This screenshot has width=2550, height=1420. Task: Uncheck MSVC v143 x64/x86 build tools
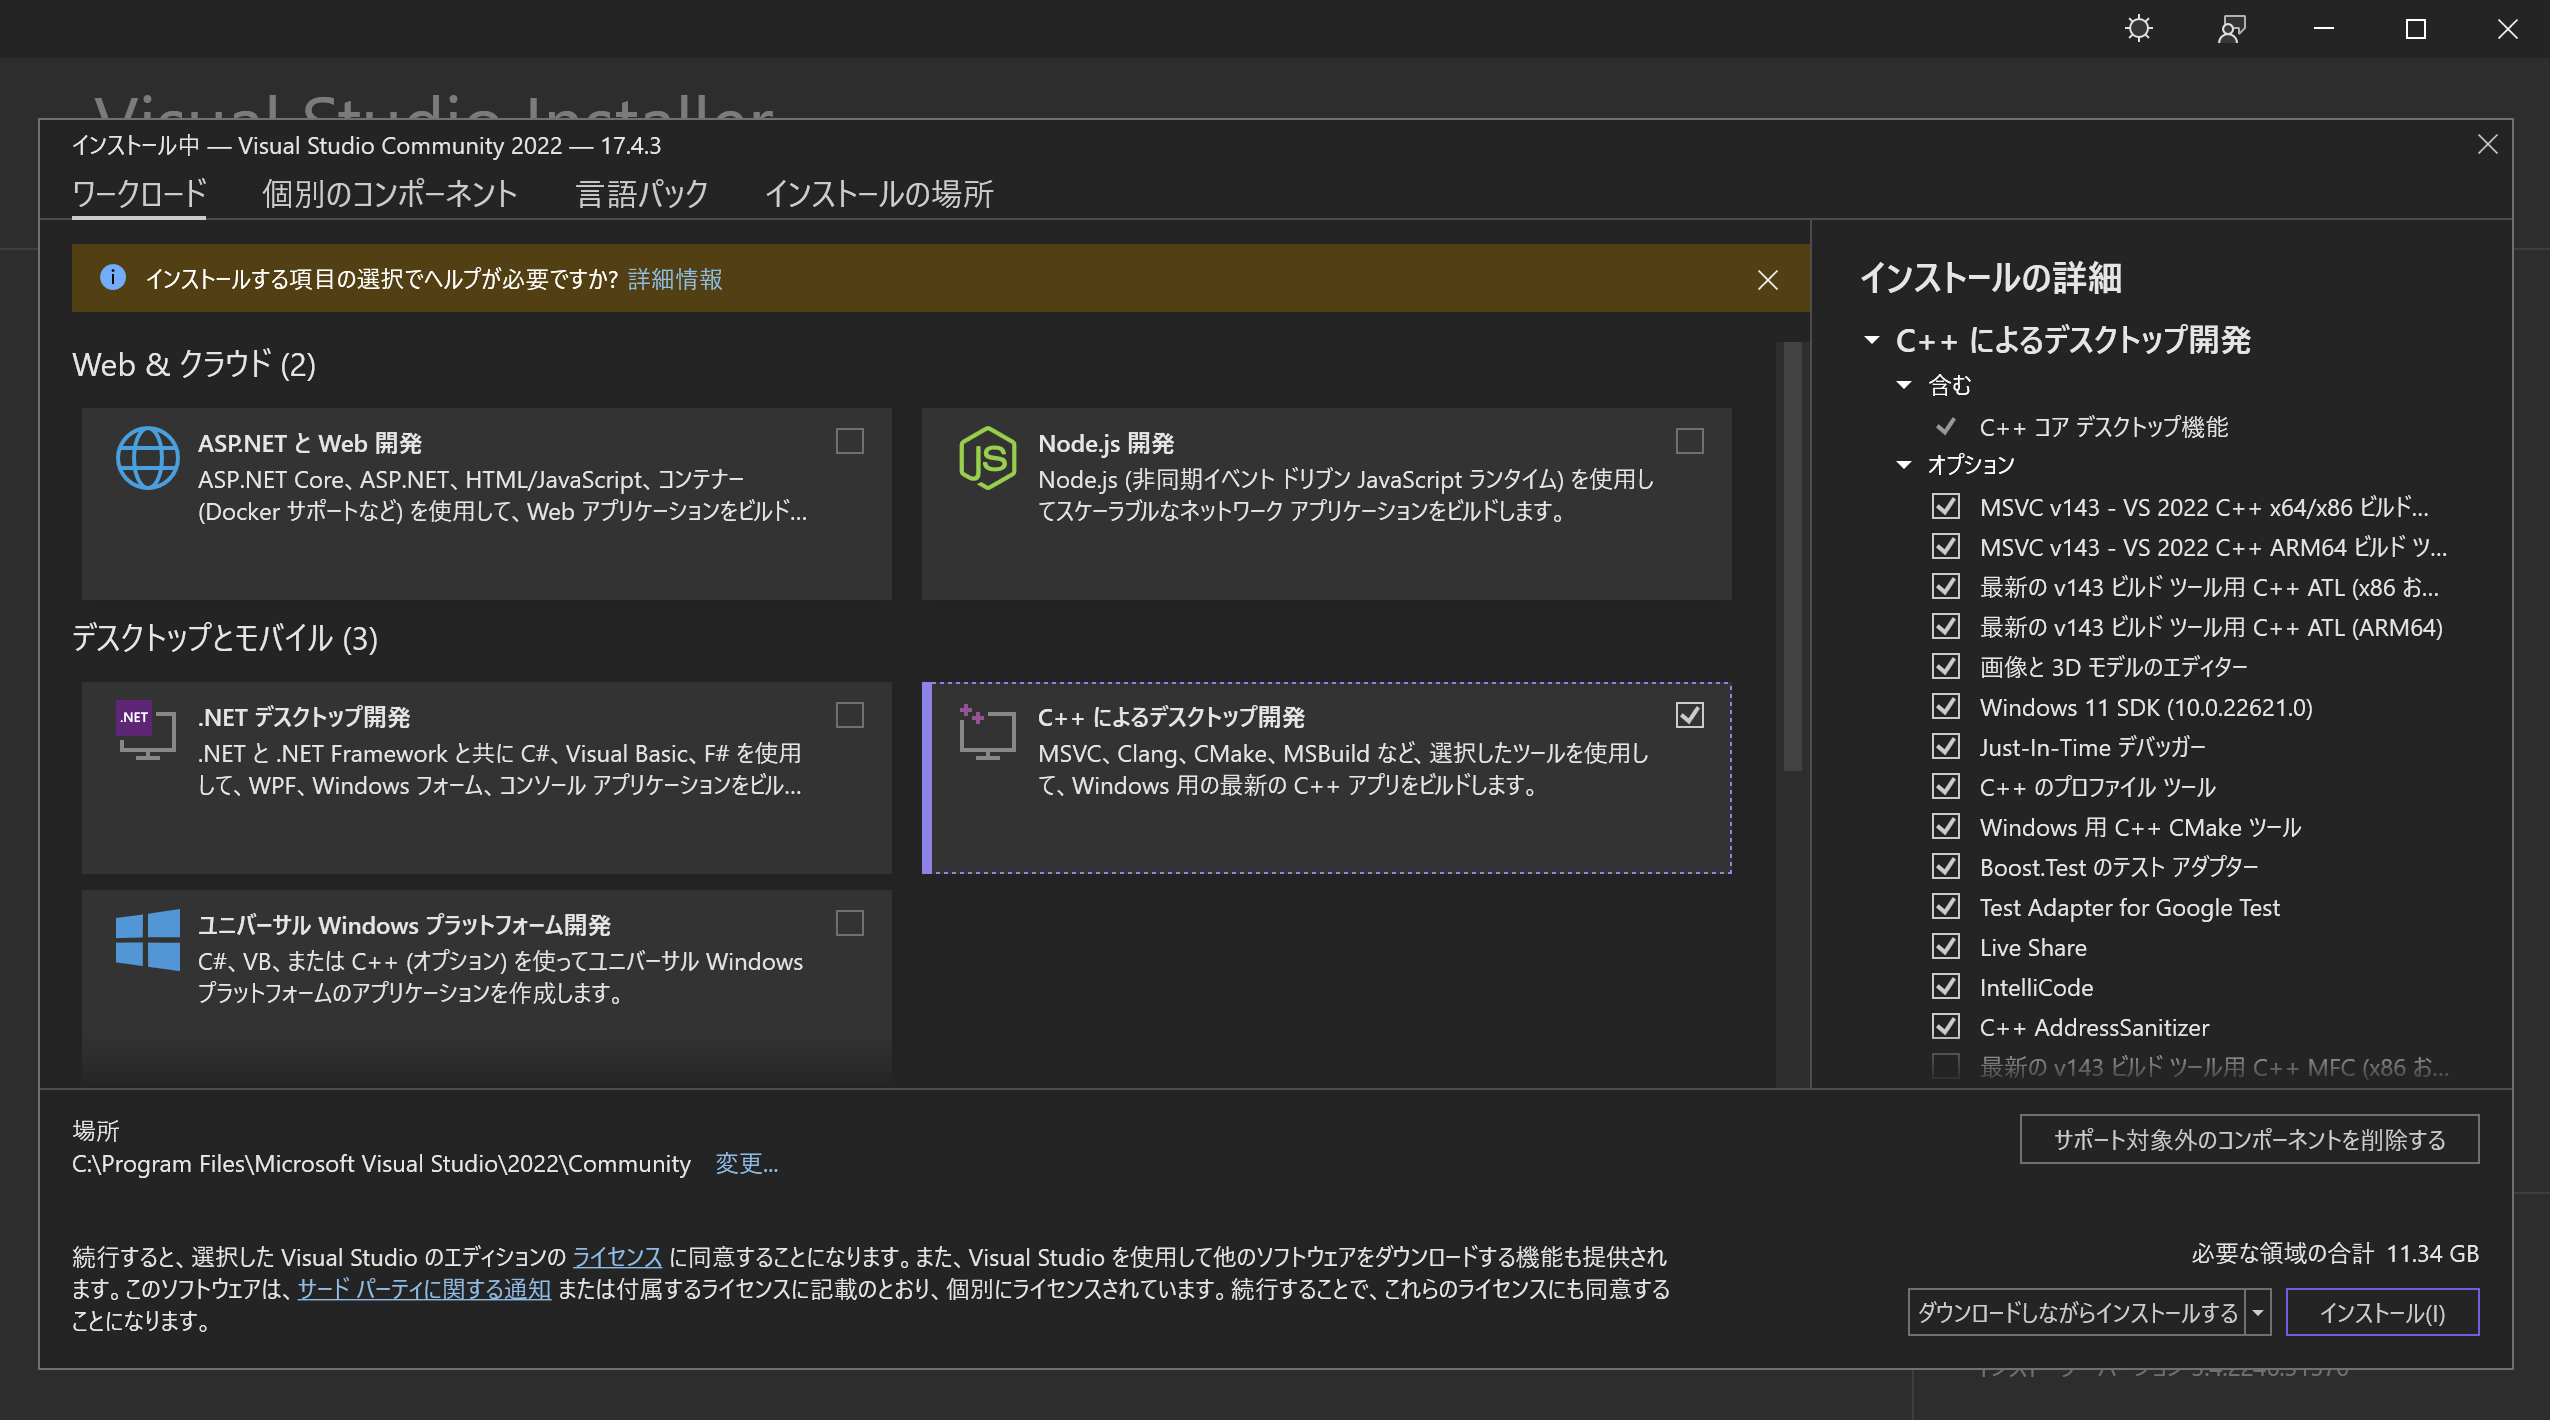(x=1945, y=506)
